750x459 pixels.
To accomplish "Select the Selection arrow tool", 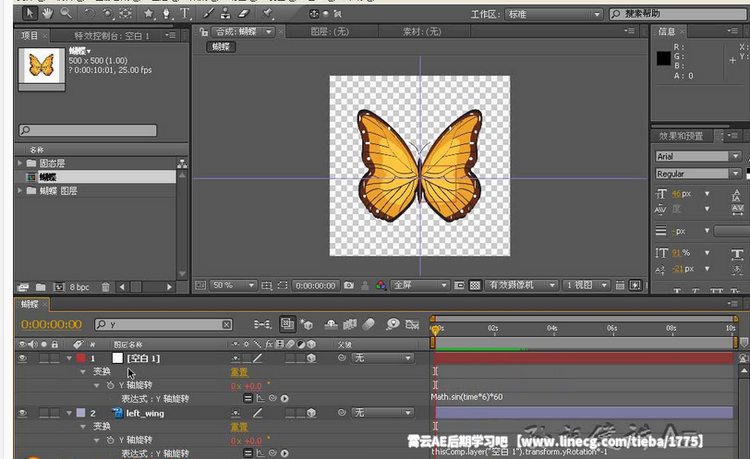I will point(30,13).
